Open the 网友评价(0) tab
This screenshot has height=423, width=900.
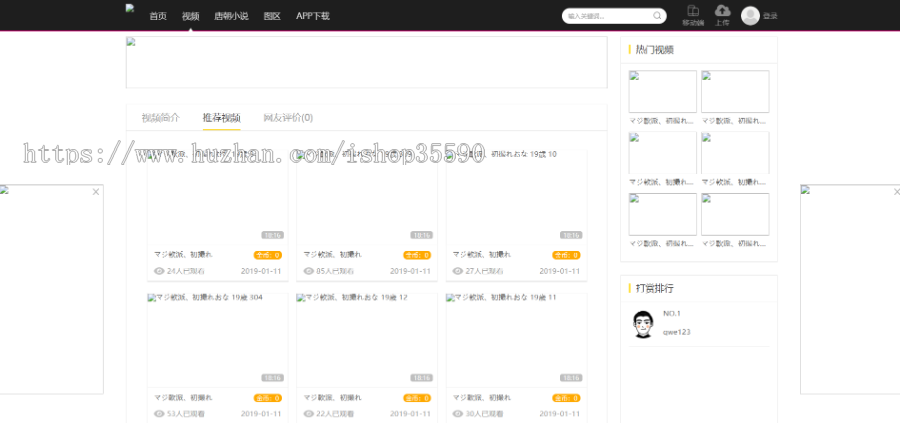(288, 118)
